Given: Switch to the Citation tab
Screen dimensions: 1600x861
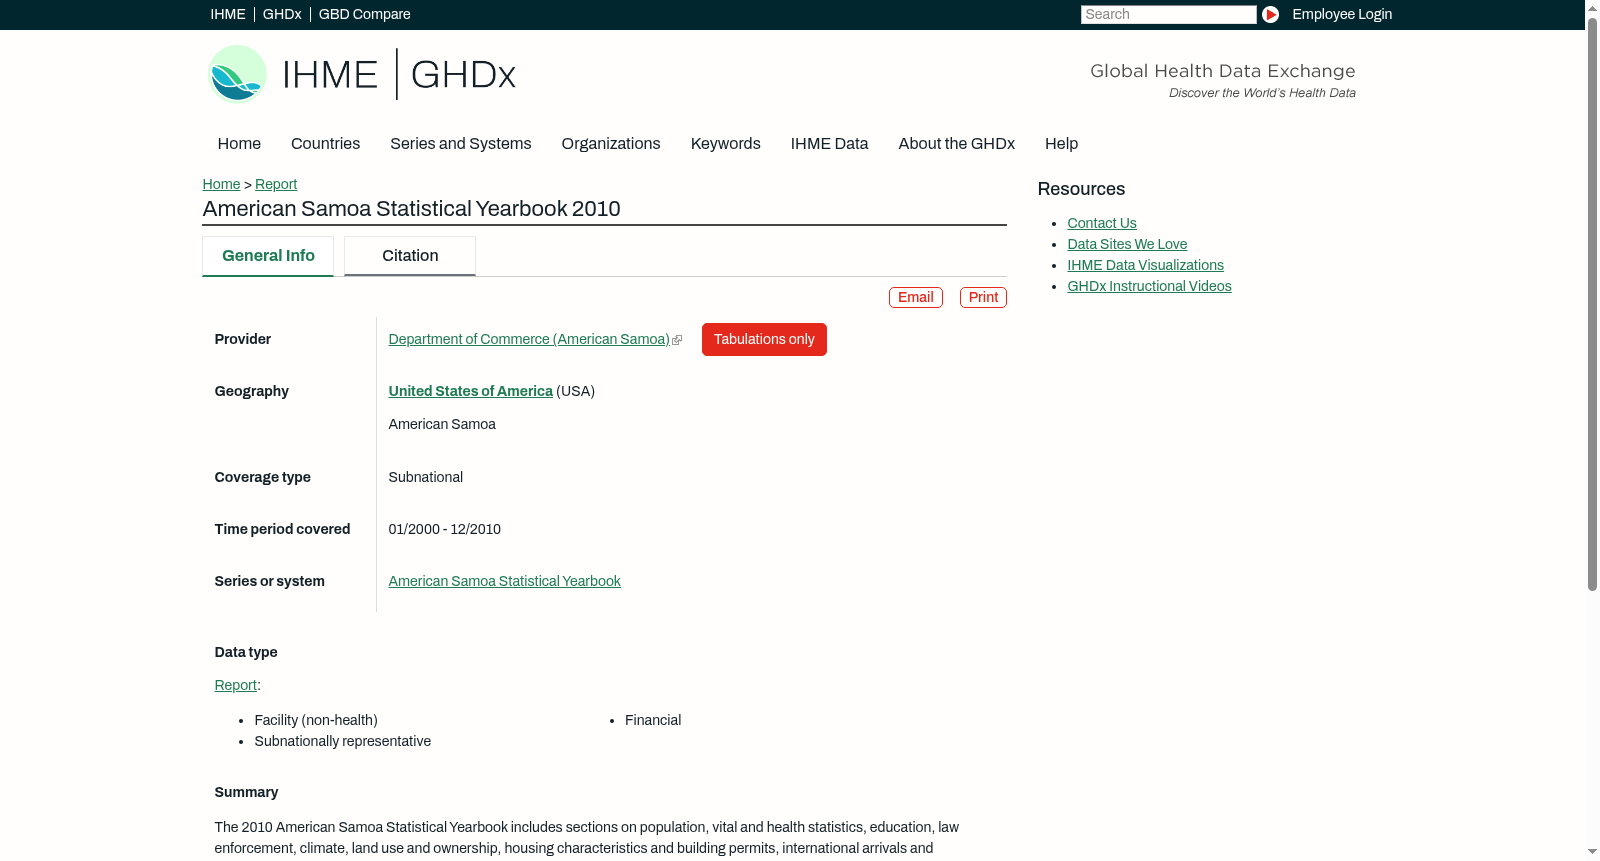Looking at the screenshot, I should click(410, 256).
